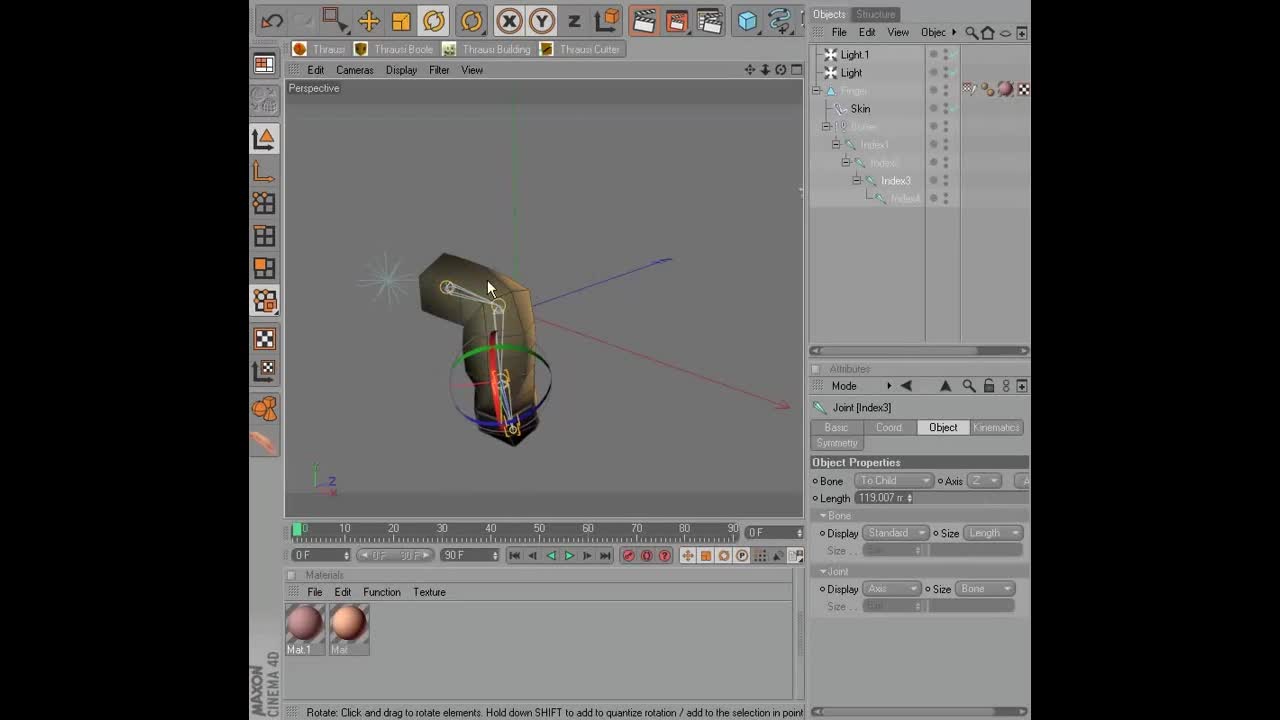Screen dimensions: 1280x720
Task: Render the active view clapperboard icon
Action: click(x=644, y=21)
